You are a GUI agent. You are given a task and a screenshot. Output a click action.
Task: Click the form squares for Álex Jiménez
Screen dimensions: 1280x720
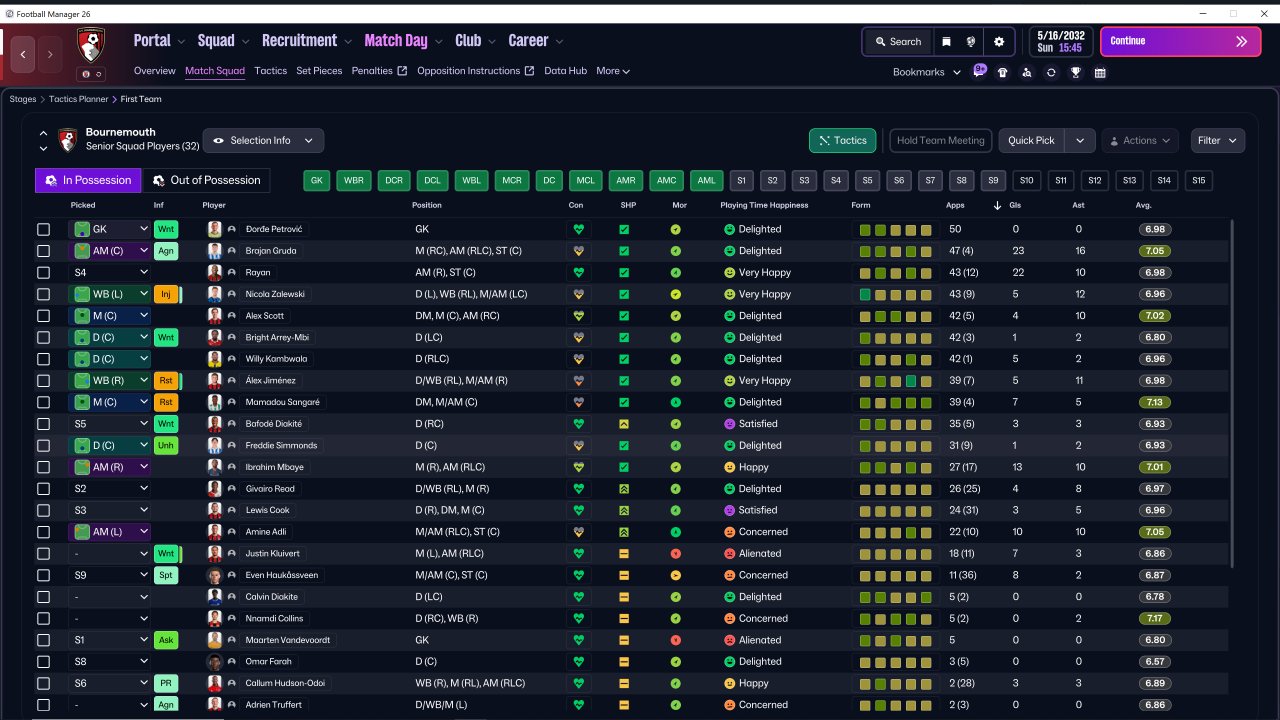pyautogui.click(x=896, y=380)
